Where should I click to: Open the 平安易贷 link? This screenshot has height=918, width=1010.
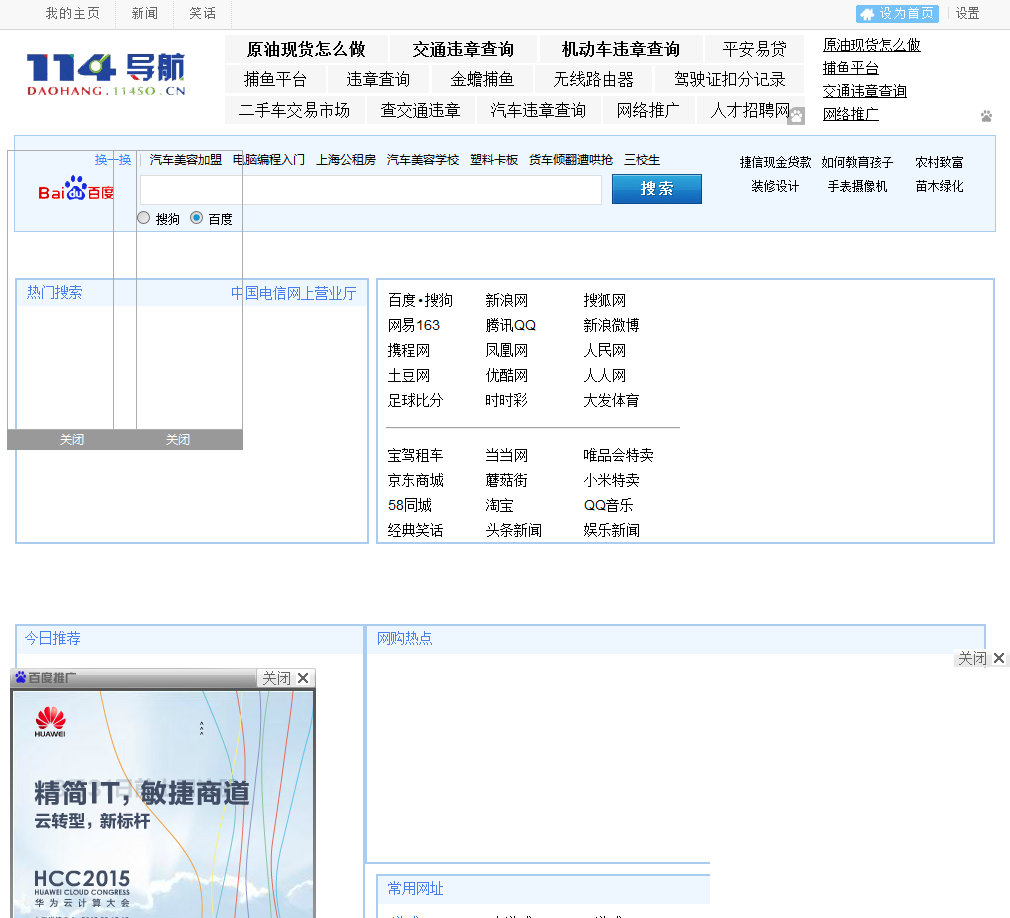point(754,50)
